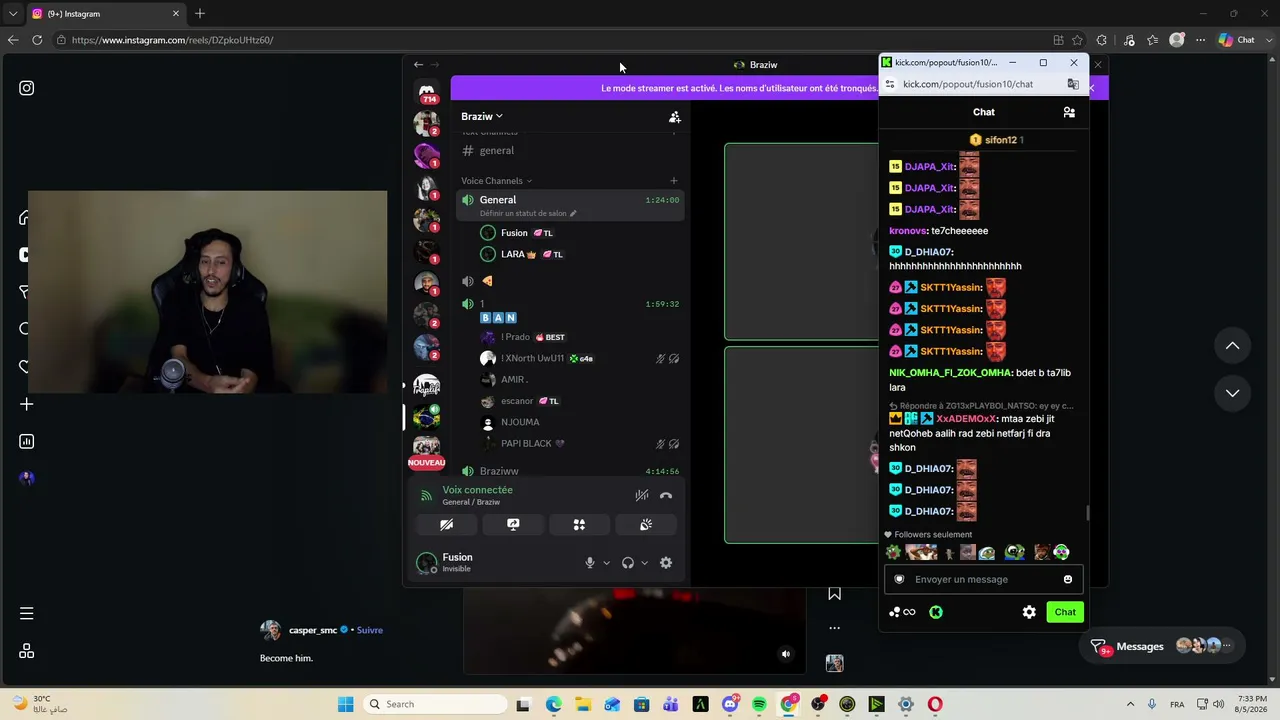Deafen with the Discord headphones button
The image size is (1280, 720).
point(628,563)
